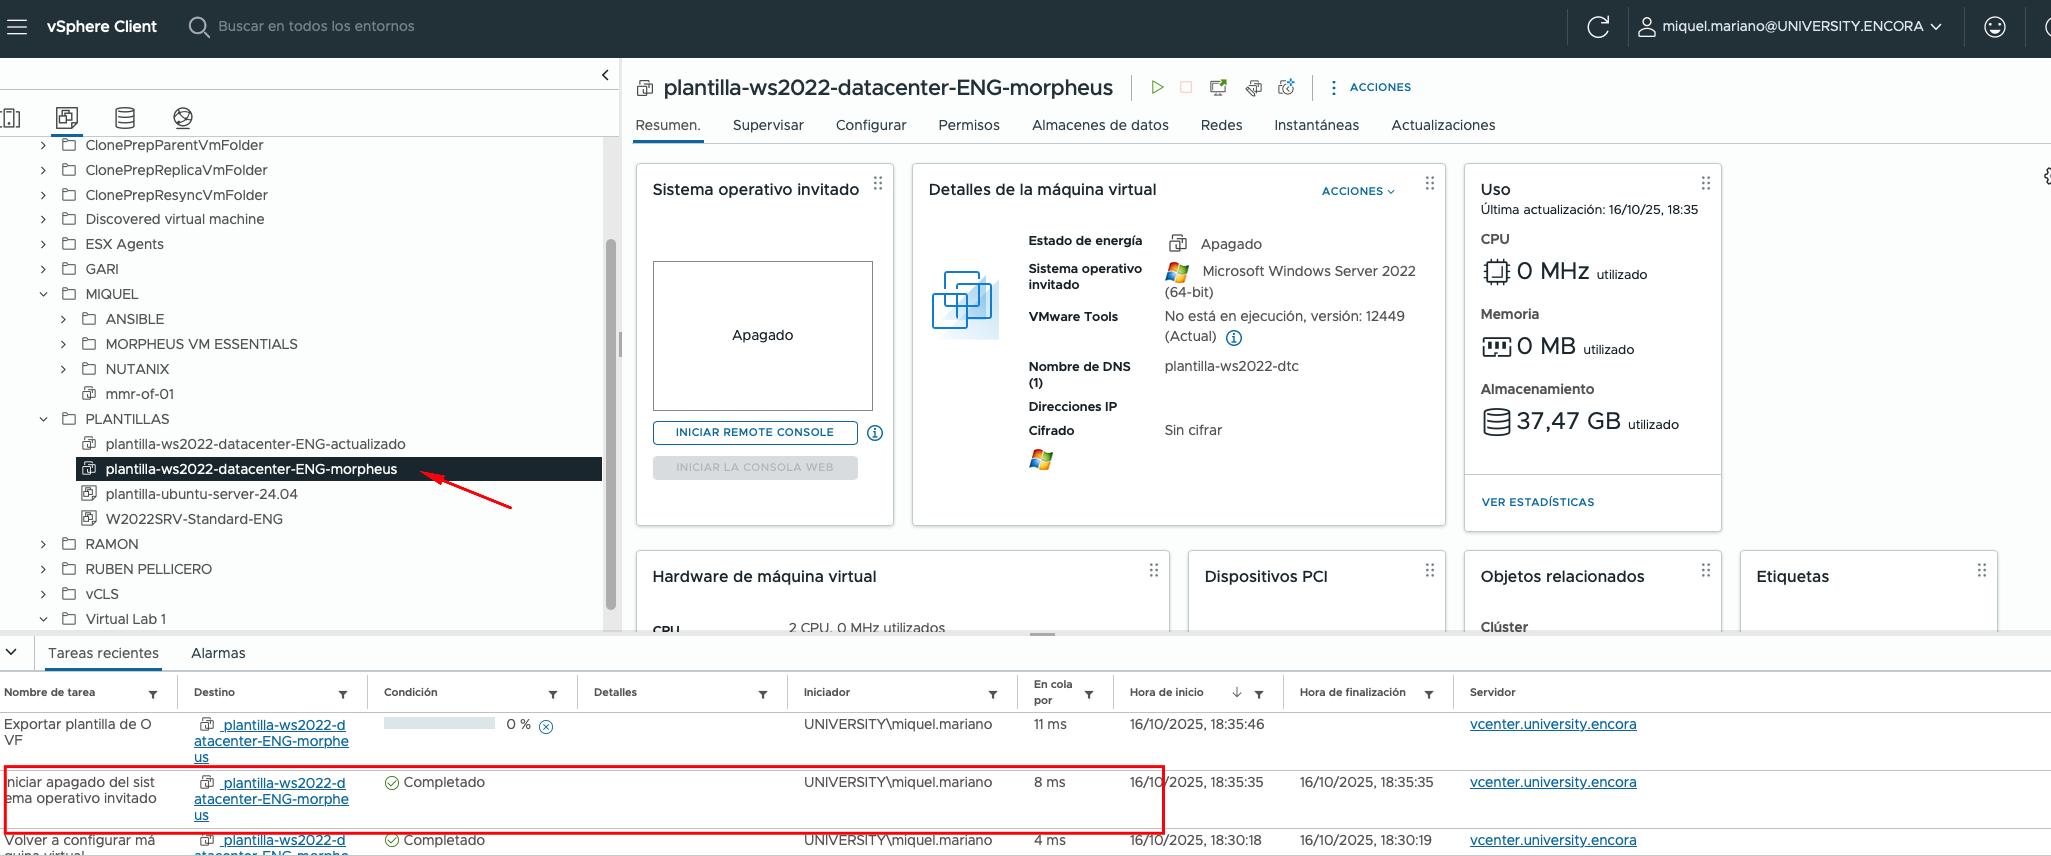Open options on Hardware de máquina virtual card
The width and height of the screenshot is (2051, 856).
point(1153,570)
